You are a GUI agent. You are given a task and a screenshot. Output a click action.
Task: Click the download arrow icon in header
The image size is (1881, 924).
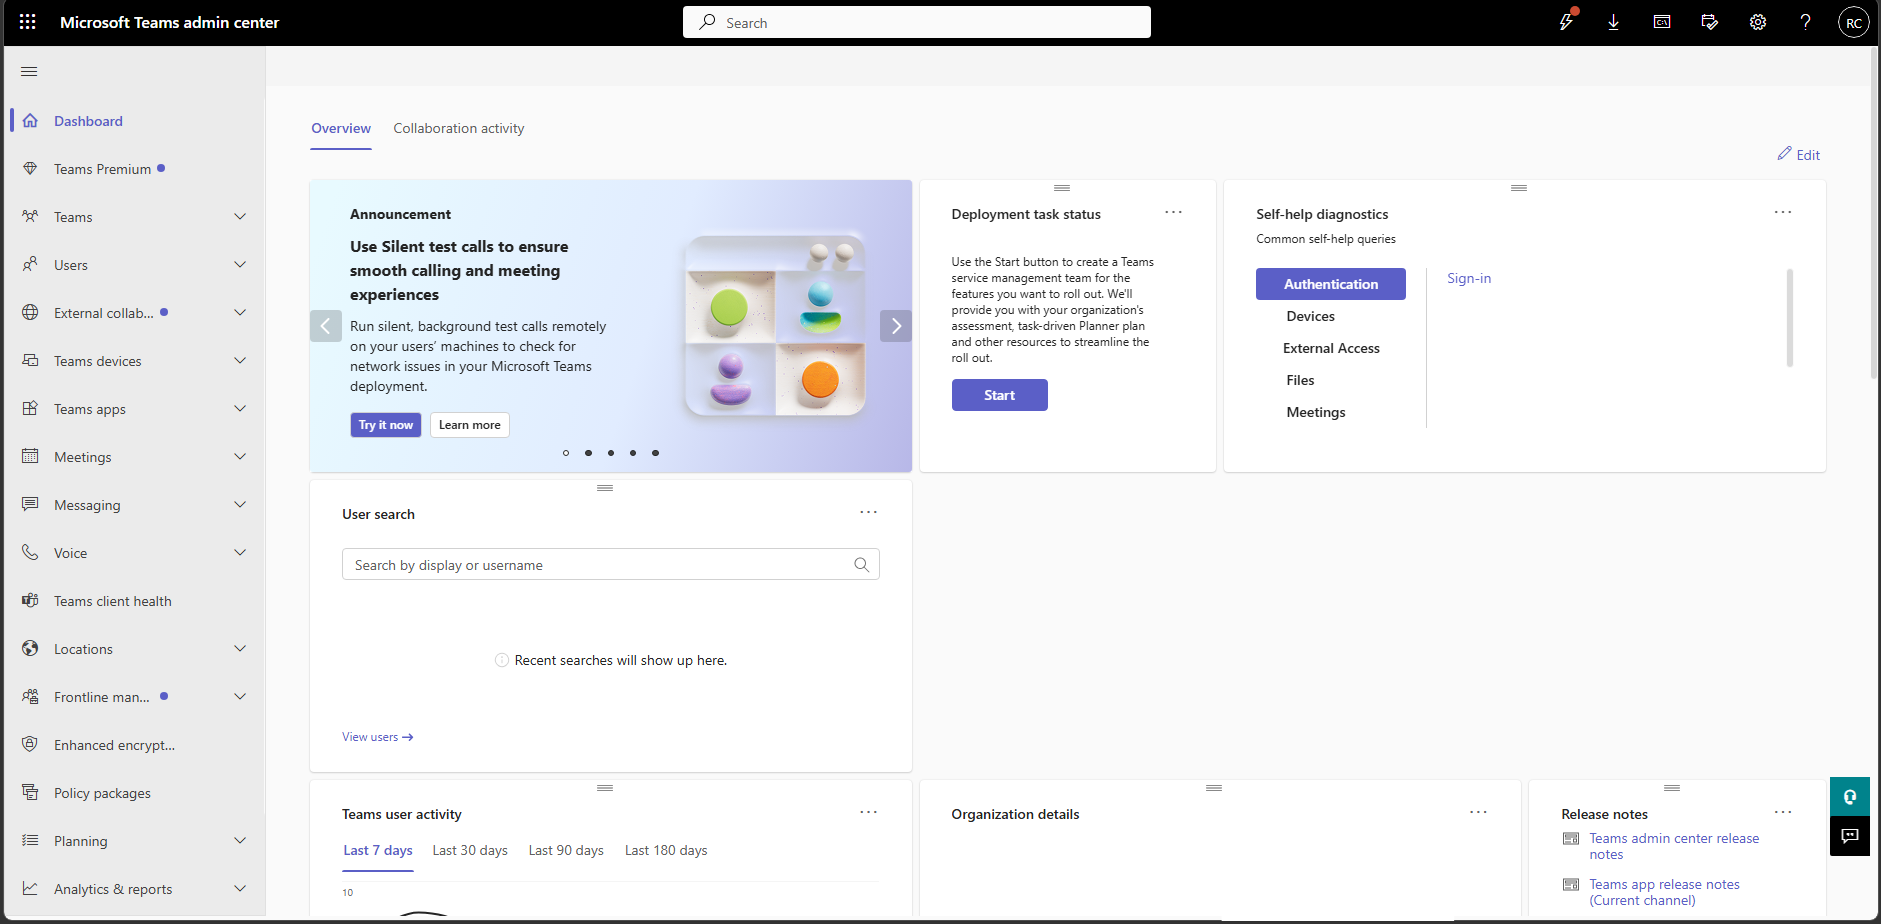click(x=1614, y=22)
